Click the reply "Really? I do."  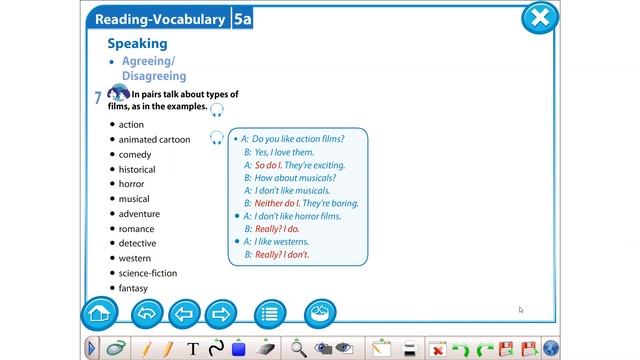(x=277, y=229)
